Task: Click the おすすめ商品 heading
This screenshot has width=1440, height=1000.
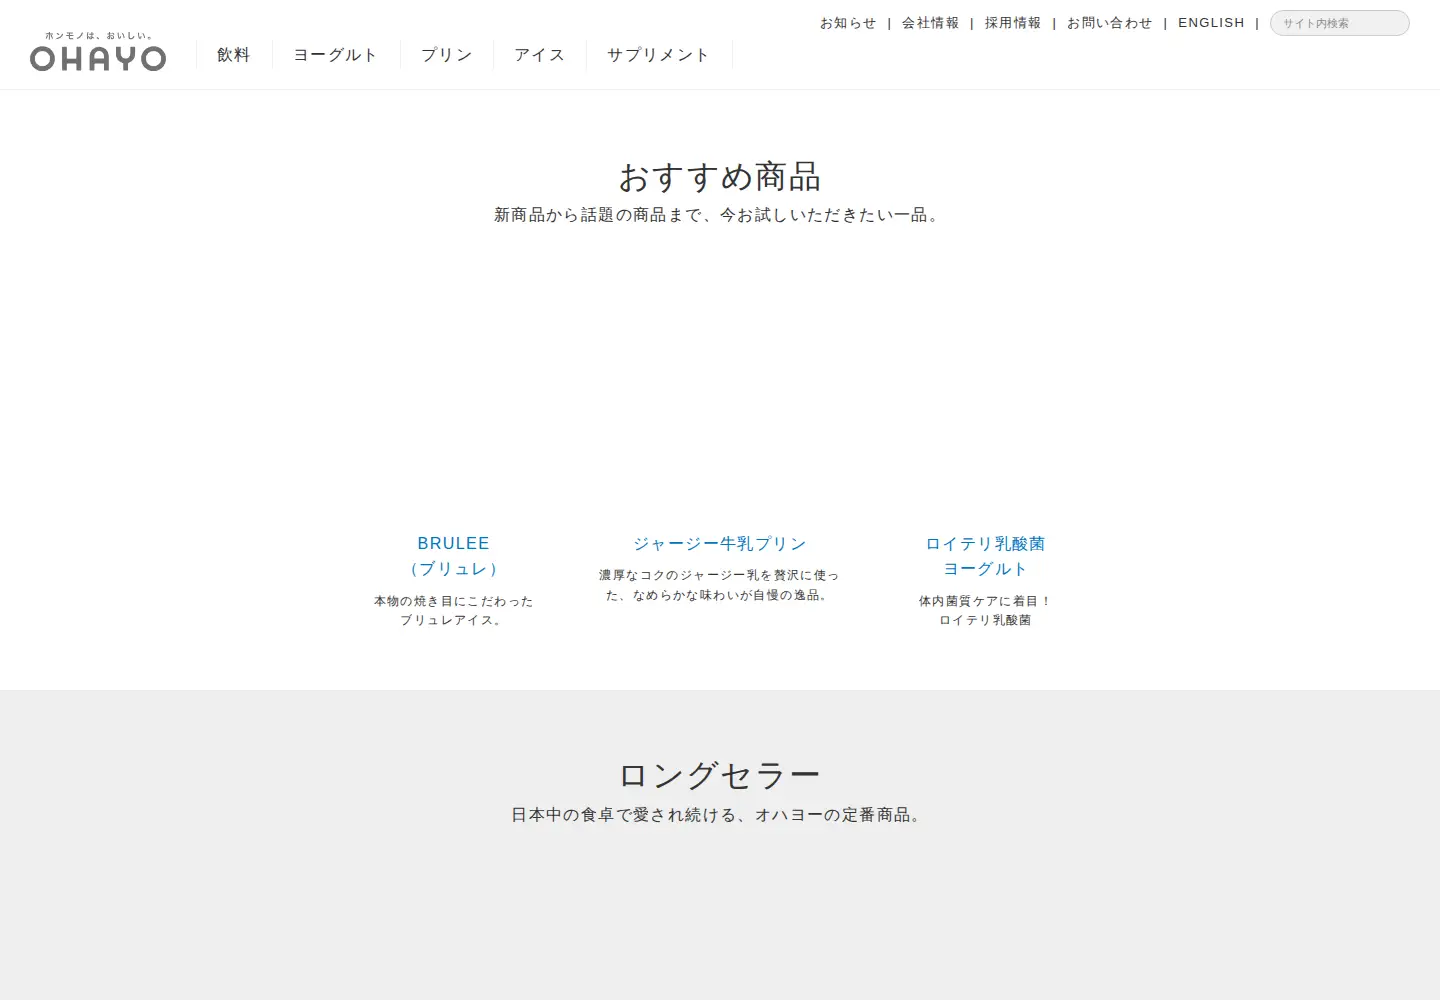Action: click(x=720, y=177)
